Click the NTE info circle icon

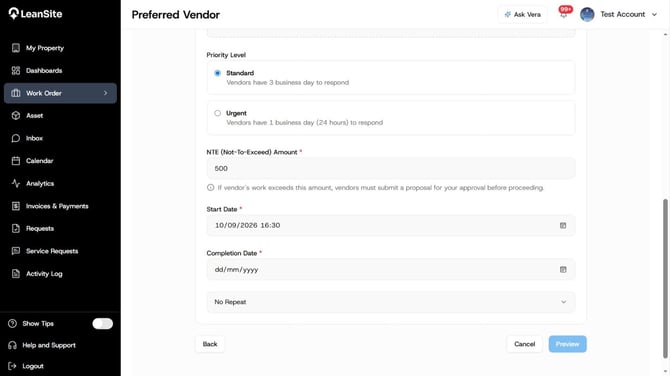pyautogui.click(x=210, y=188)
